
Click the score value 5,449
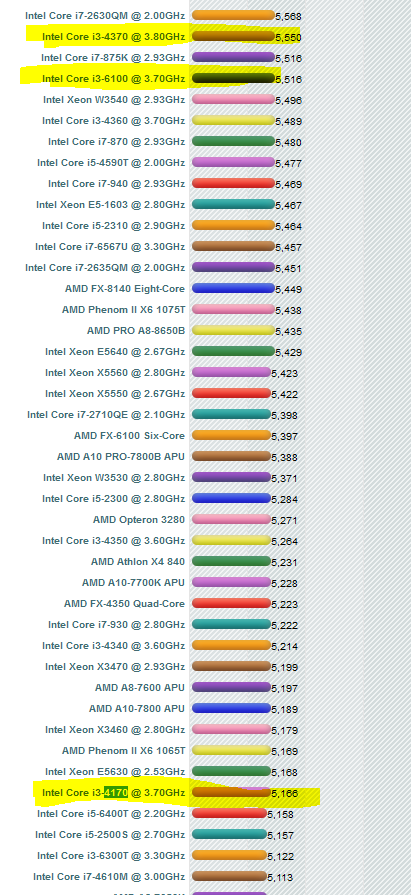coord(288,289)
